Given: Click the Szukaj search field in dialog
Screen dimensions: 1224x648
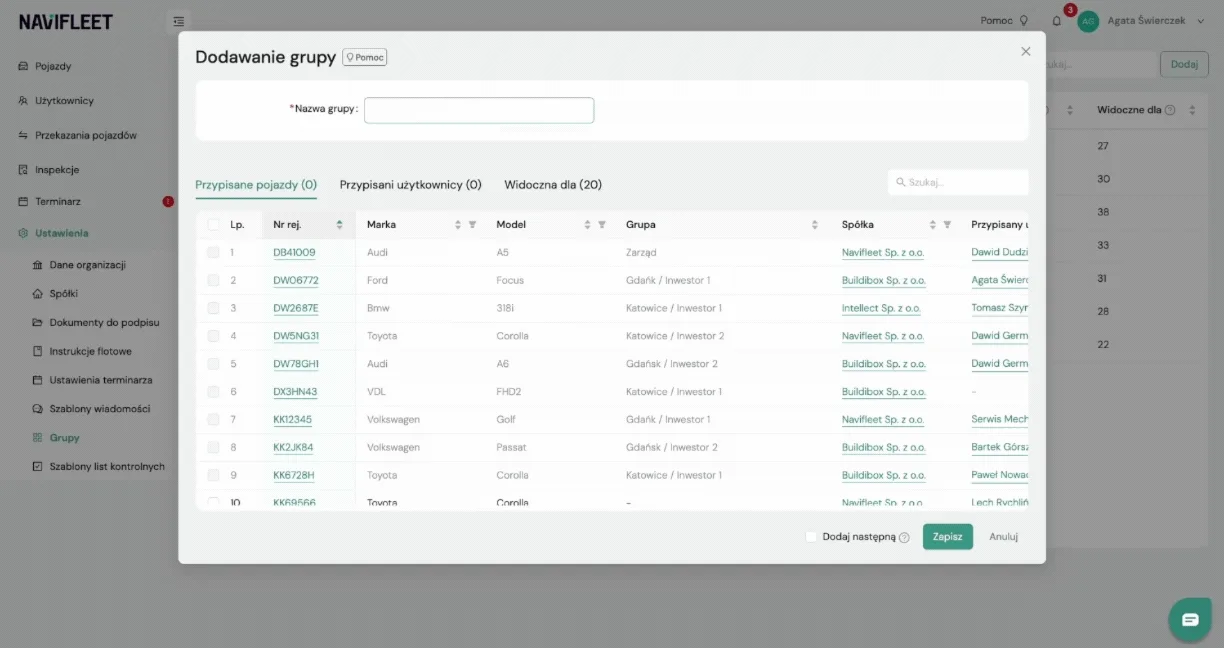Looking at the screenshot, I should tap(958, 183).
